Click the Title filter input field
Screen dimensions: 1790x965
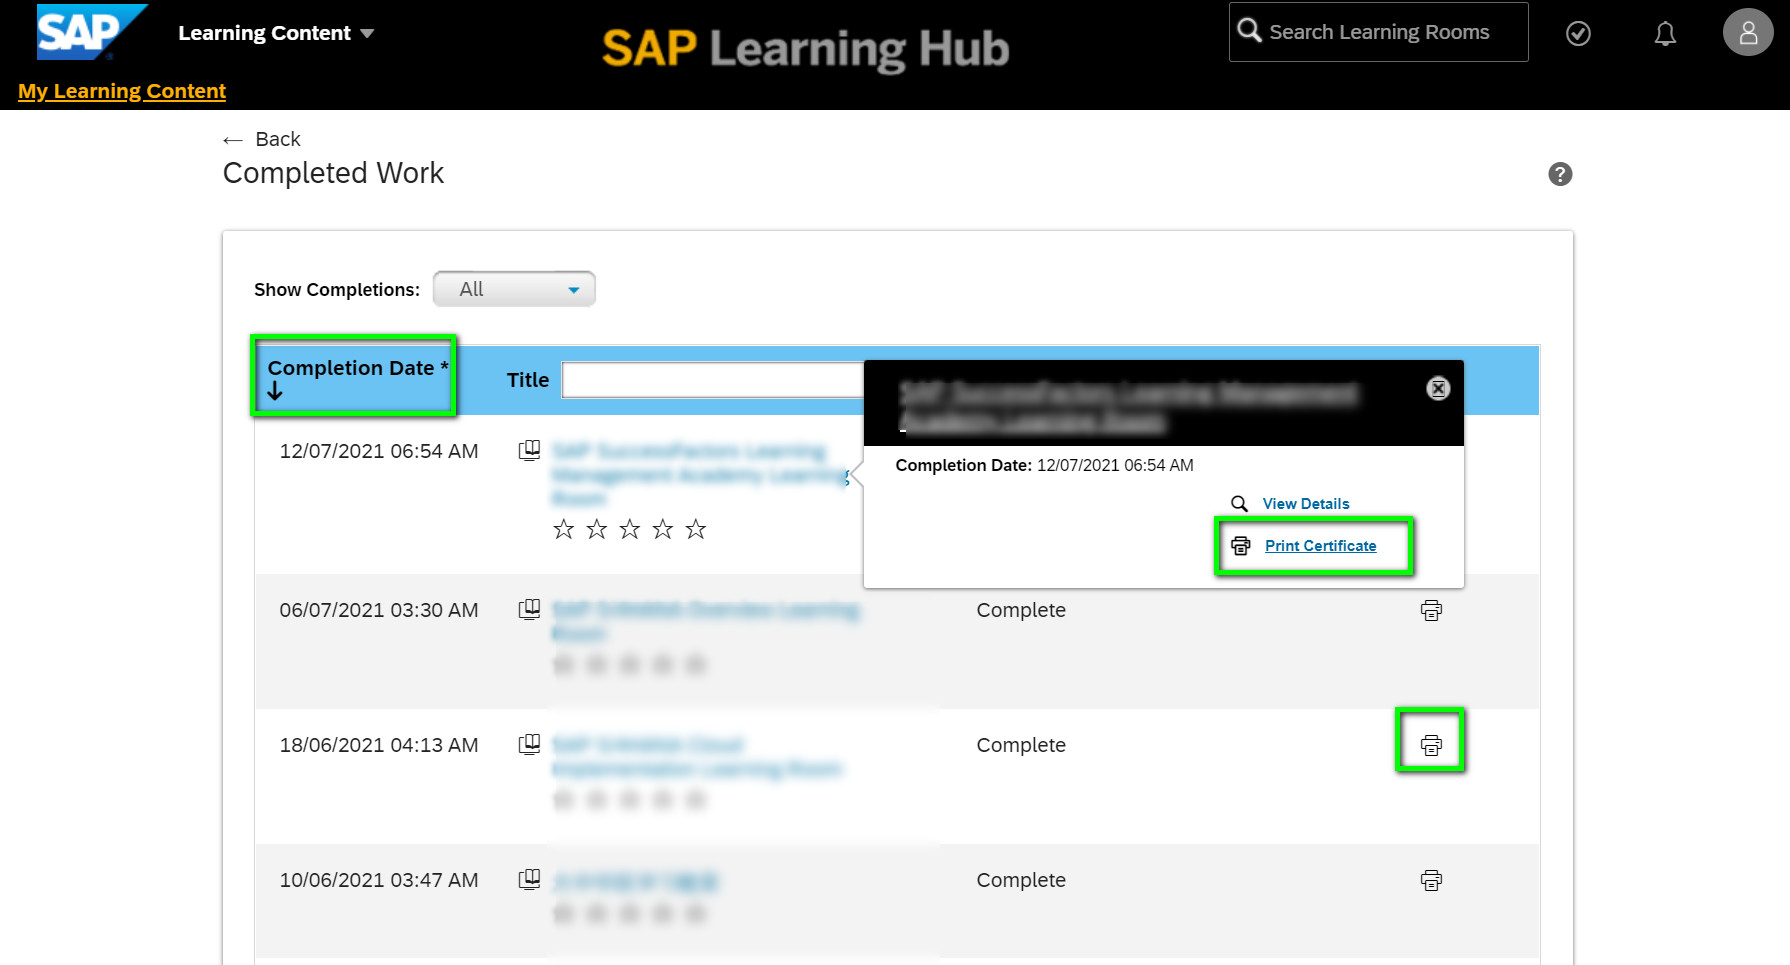tap(713, 380)
